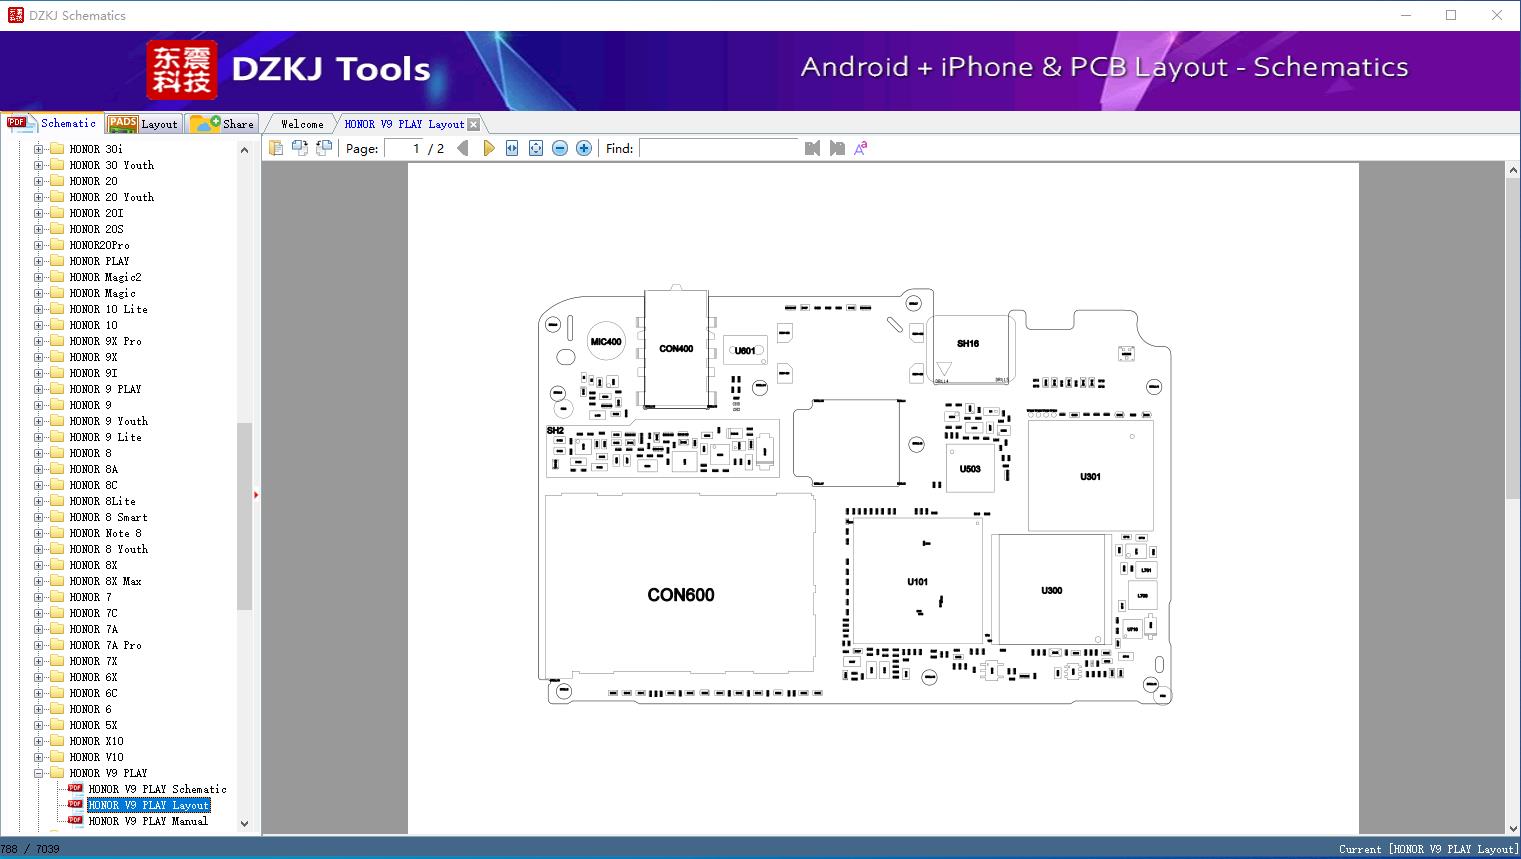Screen dimensions: 1521x859
Task: Expand the HONOR PLAY folder
Action: point(39,261)
